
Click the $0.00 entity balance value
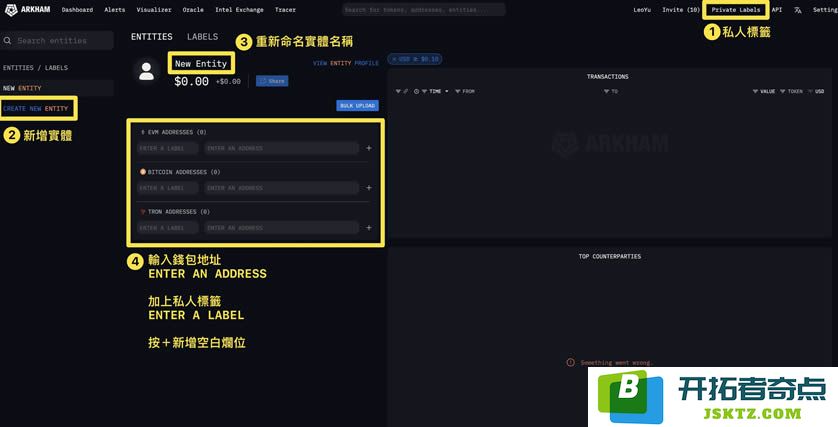191,81
